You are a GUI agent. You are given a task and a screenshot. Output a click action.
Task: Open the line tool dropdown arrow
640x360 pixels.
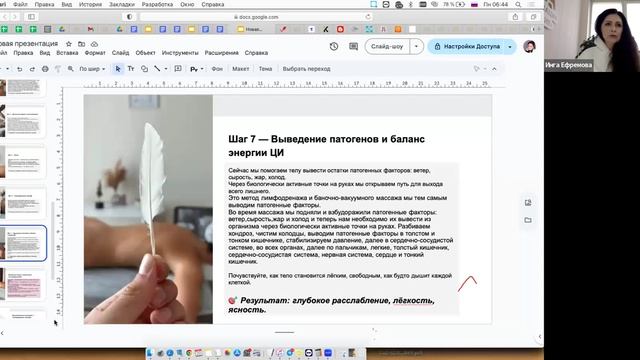pyautogui.click(x=166, y=69)
